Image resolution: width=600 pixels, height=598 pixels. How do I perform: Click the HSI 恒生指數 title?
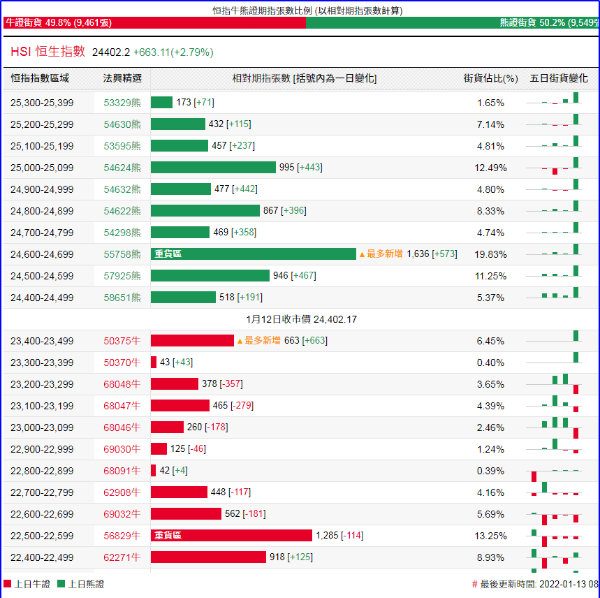pyautogui.click(x=47, y=52)
